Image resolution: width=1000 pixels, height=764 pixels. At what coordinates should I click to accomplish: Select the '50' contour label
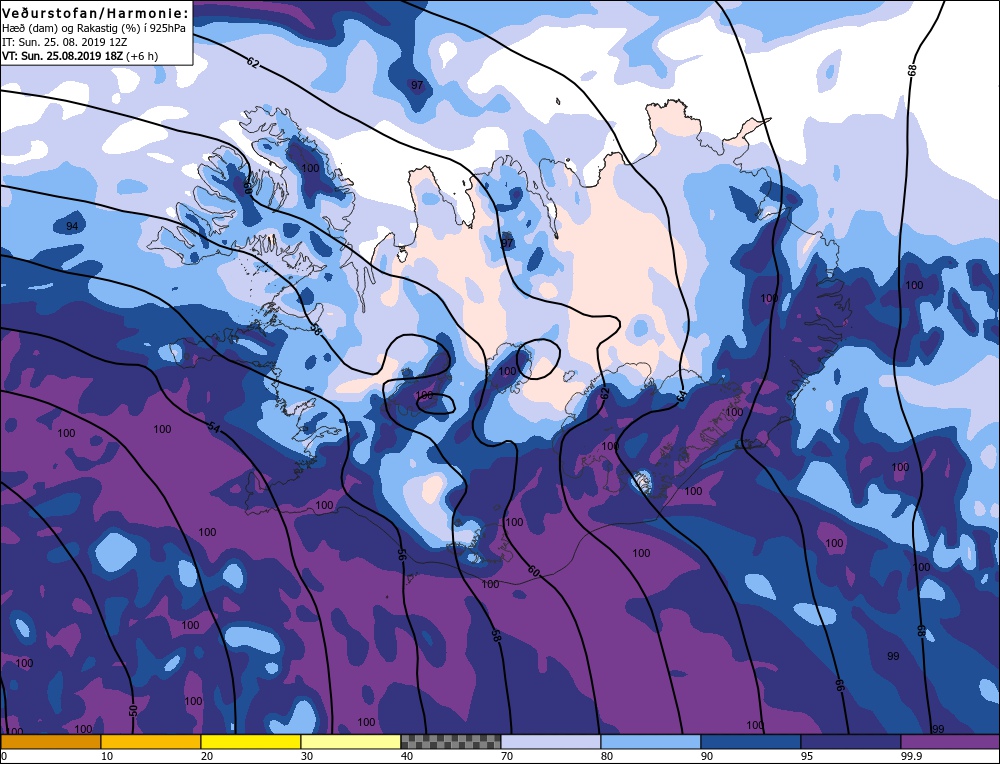[x=133, y=710]
